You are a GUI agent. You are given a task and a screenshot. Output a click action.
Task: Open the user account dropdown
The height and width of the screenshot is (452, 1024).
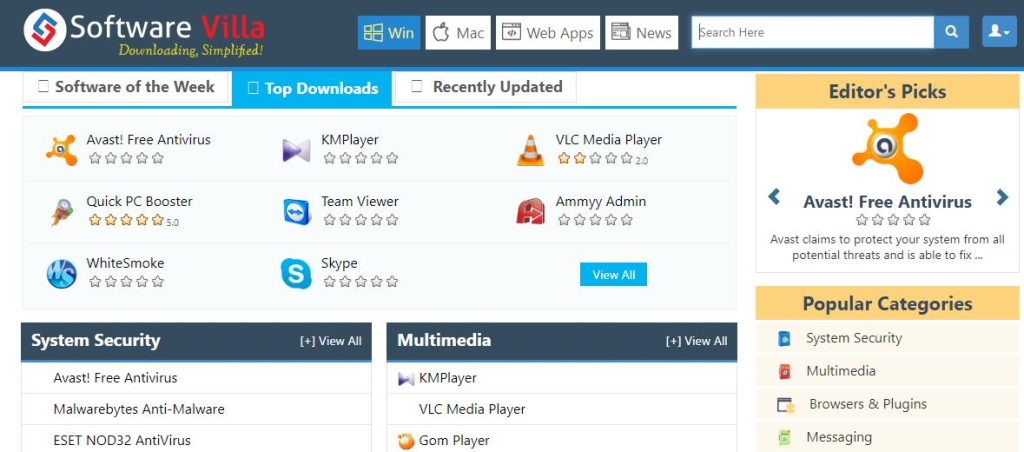[x=999, y=31]
